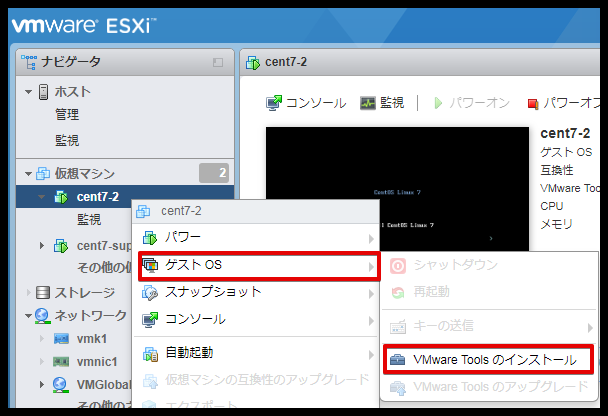Click the VM icon in cent7-2 panel header
This screenshot has height=416, width=608.
pos(253,62)
